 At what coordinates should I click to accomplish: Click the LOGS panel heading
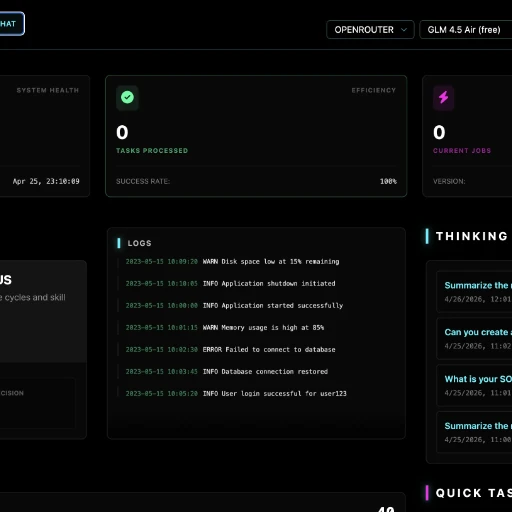pos(139,243)
